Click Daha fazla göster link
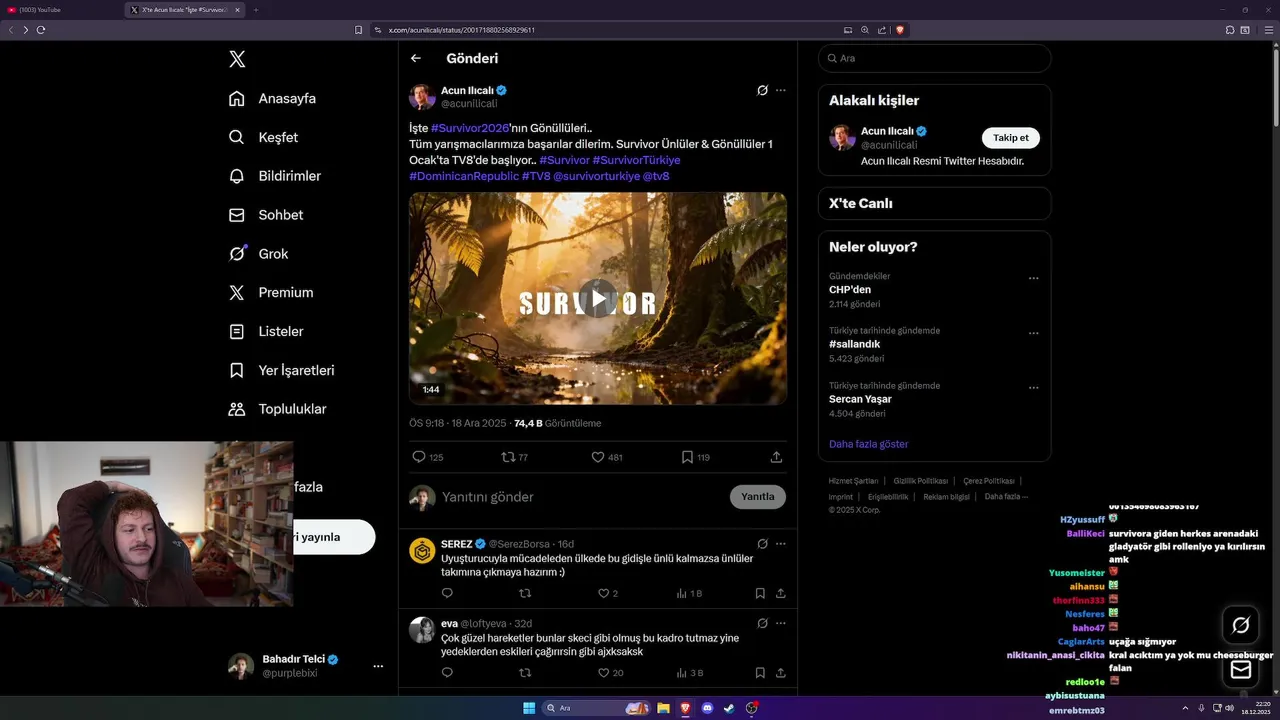The image size is (1280, 720). point(868,444)
